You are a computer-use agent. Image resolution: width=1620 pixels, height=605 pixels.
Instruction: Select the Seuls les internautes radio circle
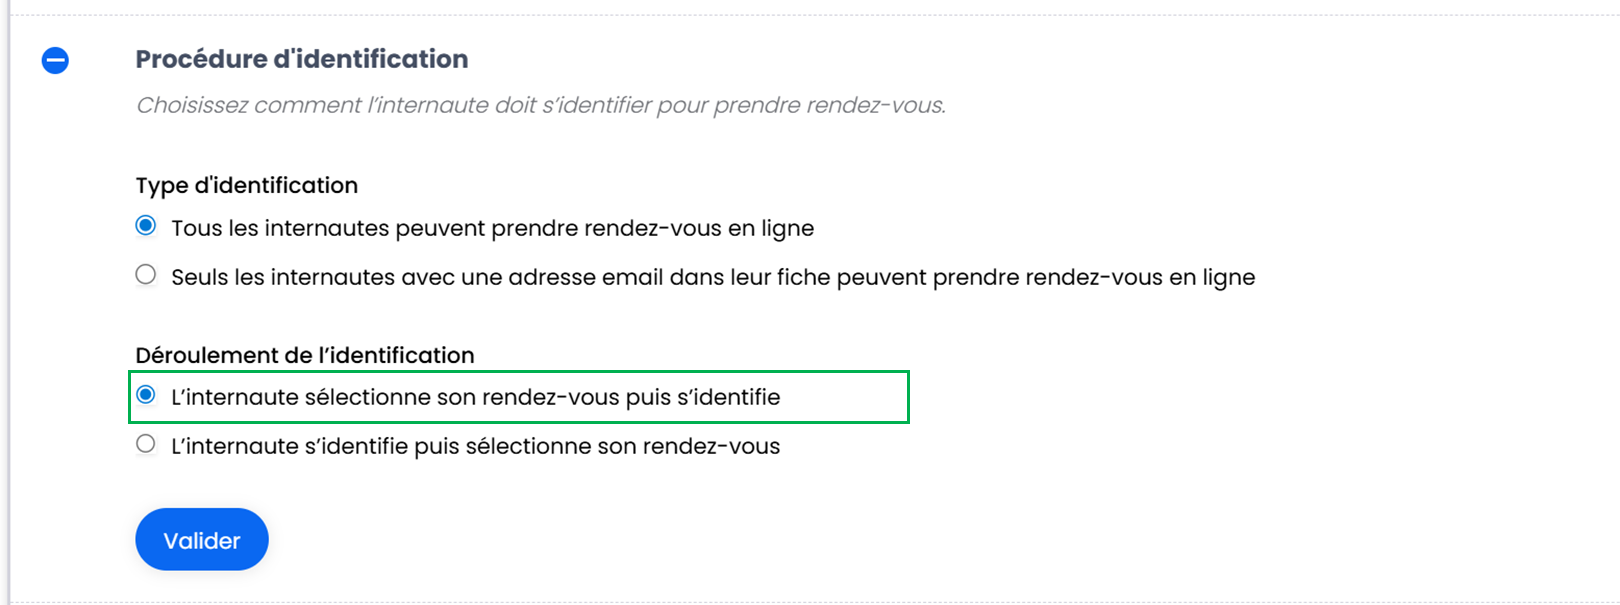click(x=146, y=275)
